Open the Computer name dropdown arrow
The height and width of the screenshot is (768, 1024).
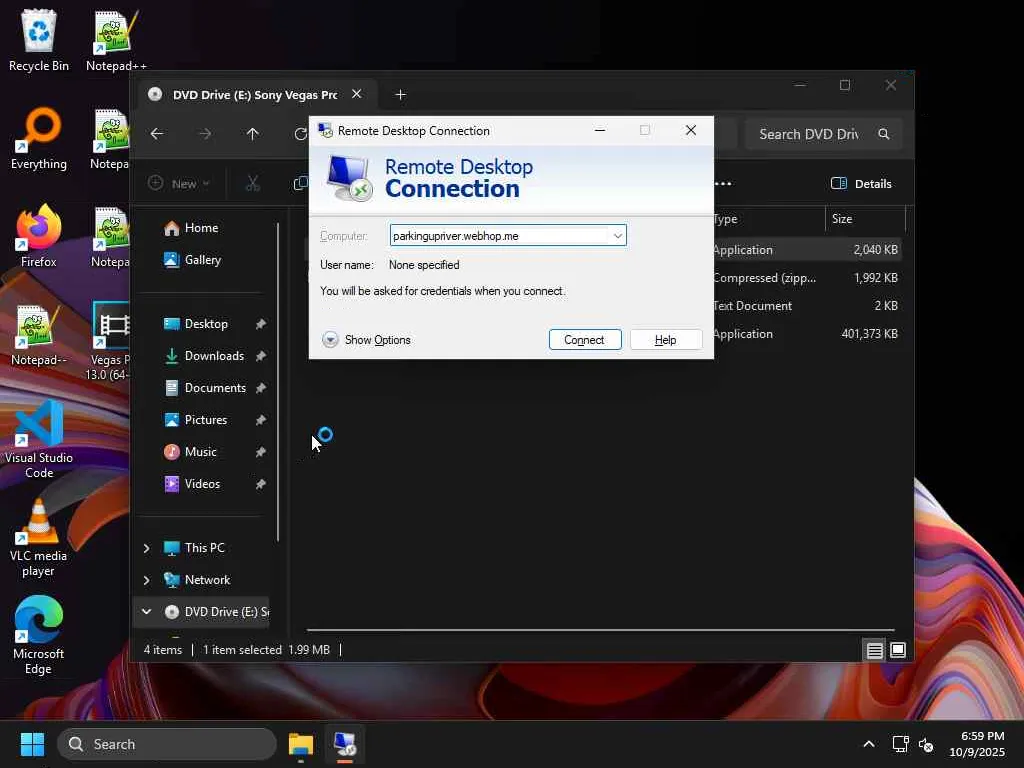pos(617,236)
